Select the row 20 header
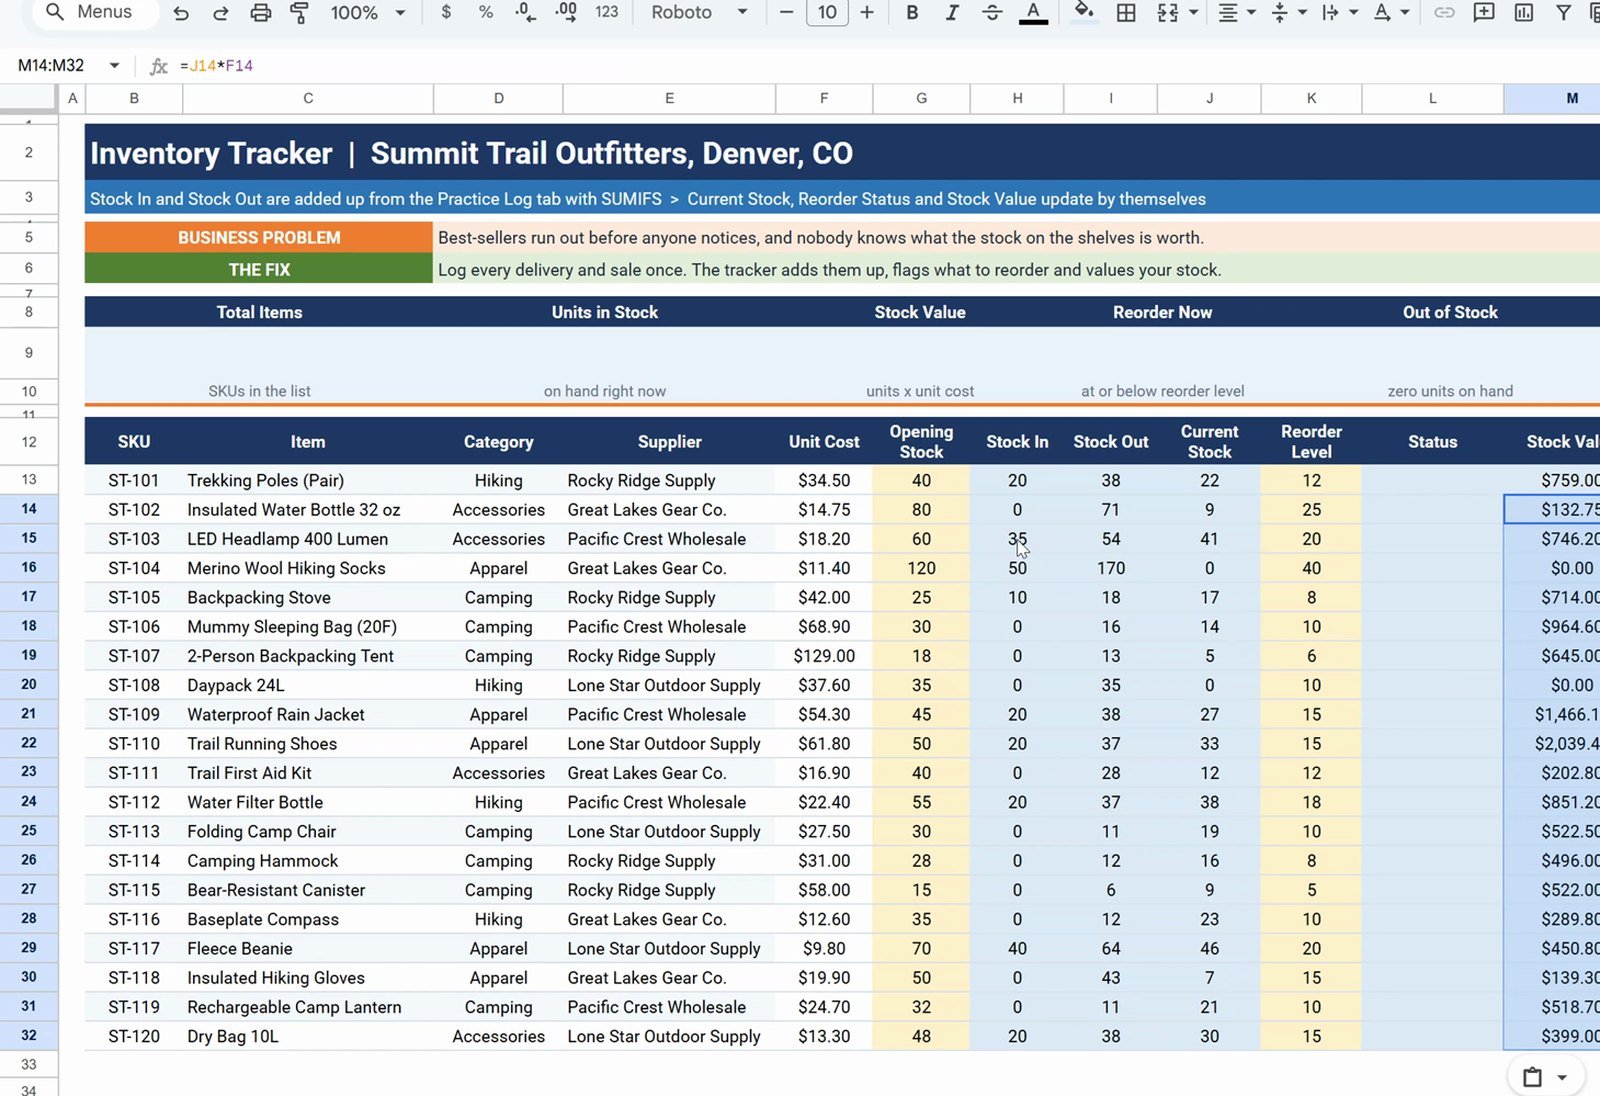The width and height of the screenshot is (1600, 1096). [29, 685]
